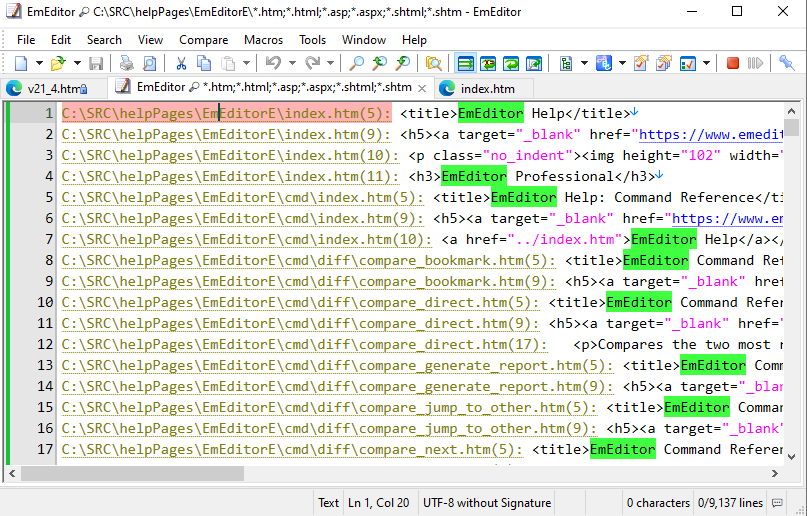Switch to the index.htm tab
Screen dimensions: 807x516
487,88
